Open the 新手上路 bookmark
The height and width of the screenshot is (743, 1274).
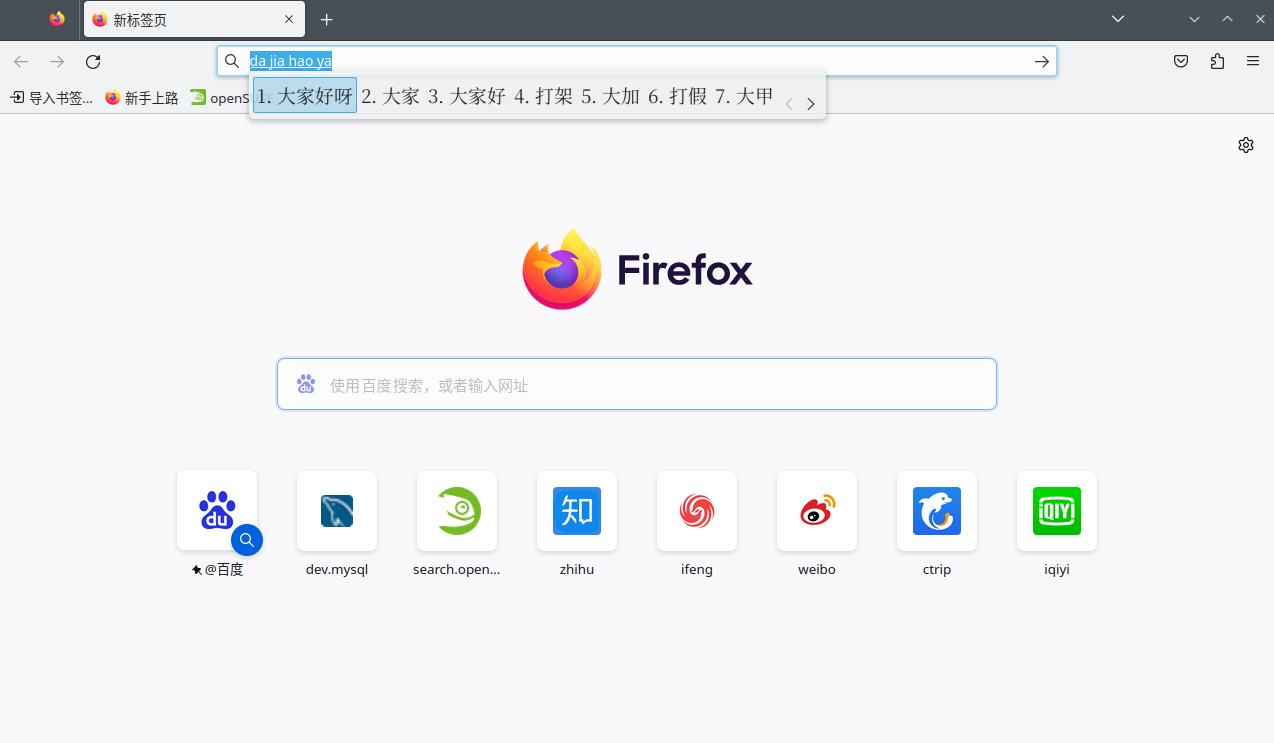tap(141, 98)
